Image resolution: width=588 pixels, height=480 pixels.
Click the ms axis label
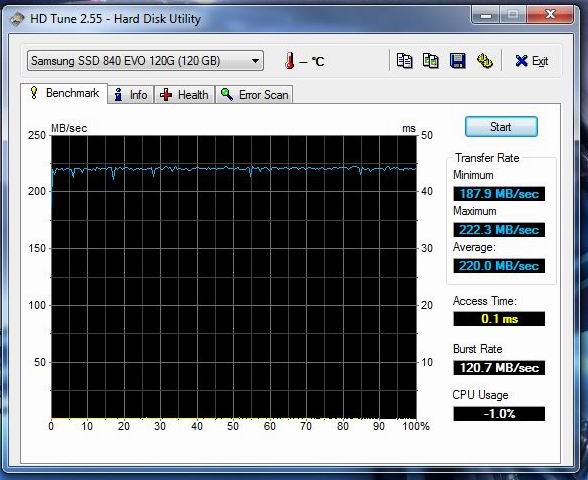click(x=409, y=129)
